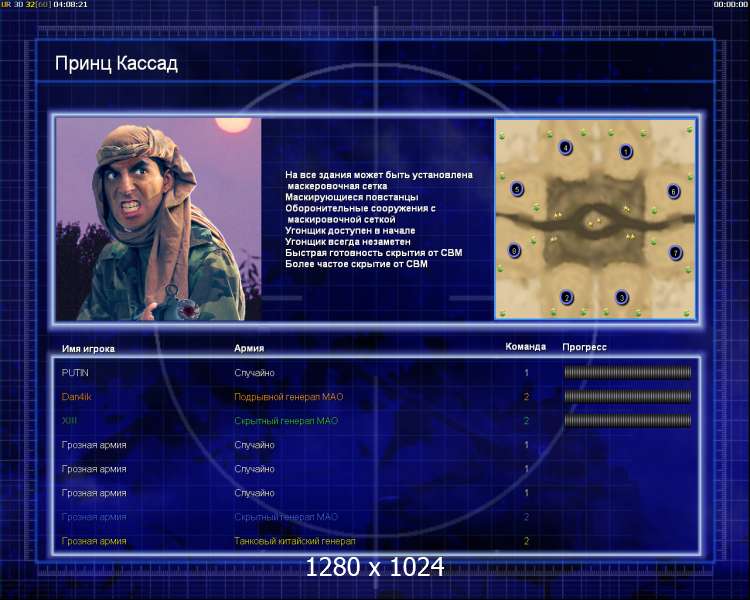Click "Подрывной генерал МАО" army entry
This screenshot has height=600, width=750.
288,397
